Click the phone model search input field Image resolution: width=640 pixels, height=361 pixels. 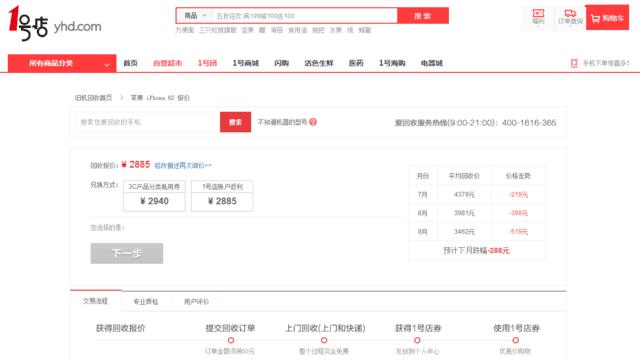[x=147, y=122]
